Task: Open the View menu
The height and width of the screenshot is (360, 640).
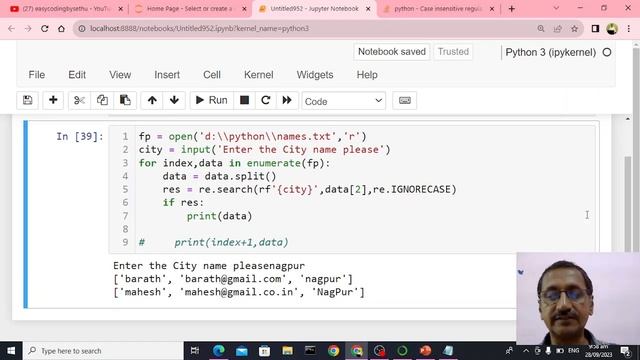Action: click(120, 75)
